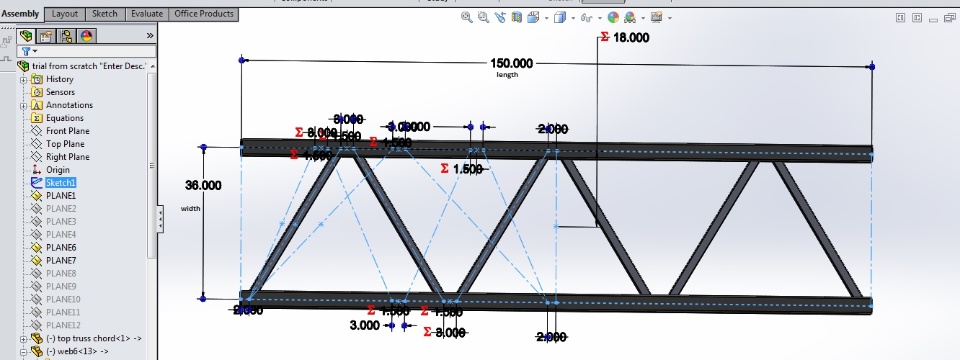Click the 36.000 width dimension

pos(203,186)
